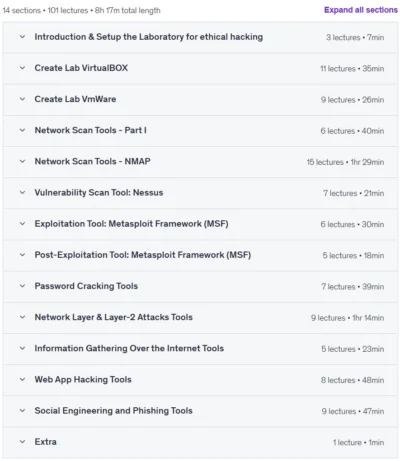400x461 pixels.
Task: Expand chevron for Network Scan Tools - NMAP
Action: pyautogui.click(x=22, y=161)
